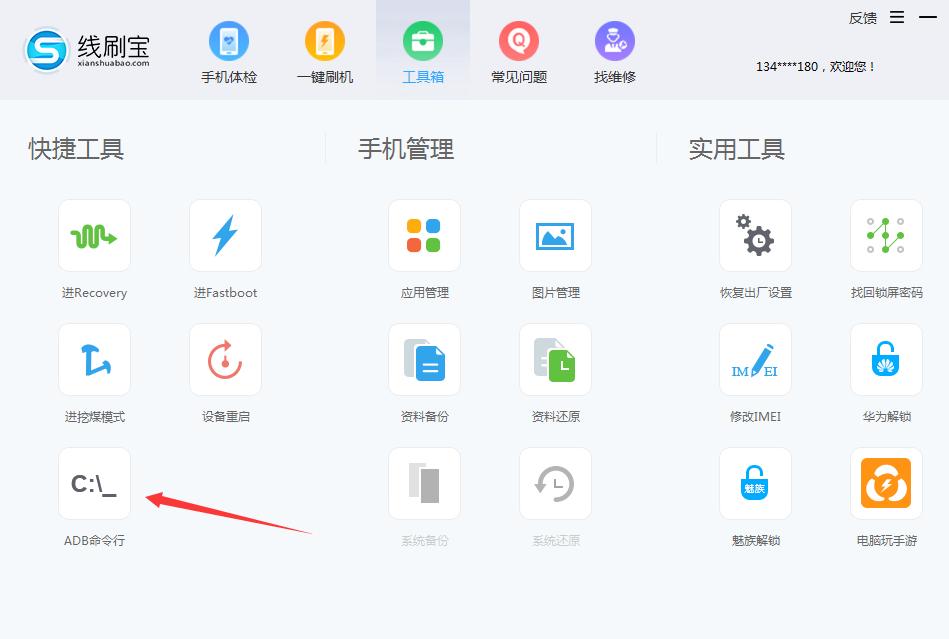Switch to the 一键刷机 tab
The width and height of the screenshot is (949, 639).
[x=325, y=50]
